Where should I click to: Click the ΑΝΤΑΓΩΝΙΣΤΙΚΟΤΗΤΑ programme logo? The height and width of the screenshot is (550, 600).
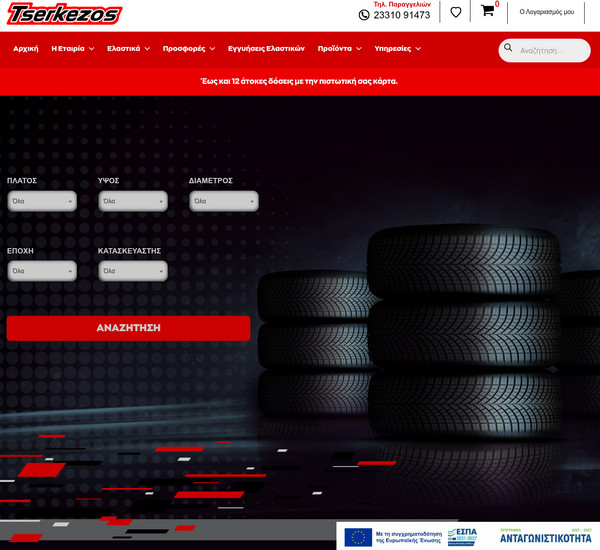coord(546,536)
